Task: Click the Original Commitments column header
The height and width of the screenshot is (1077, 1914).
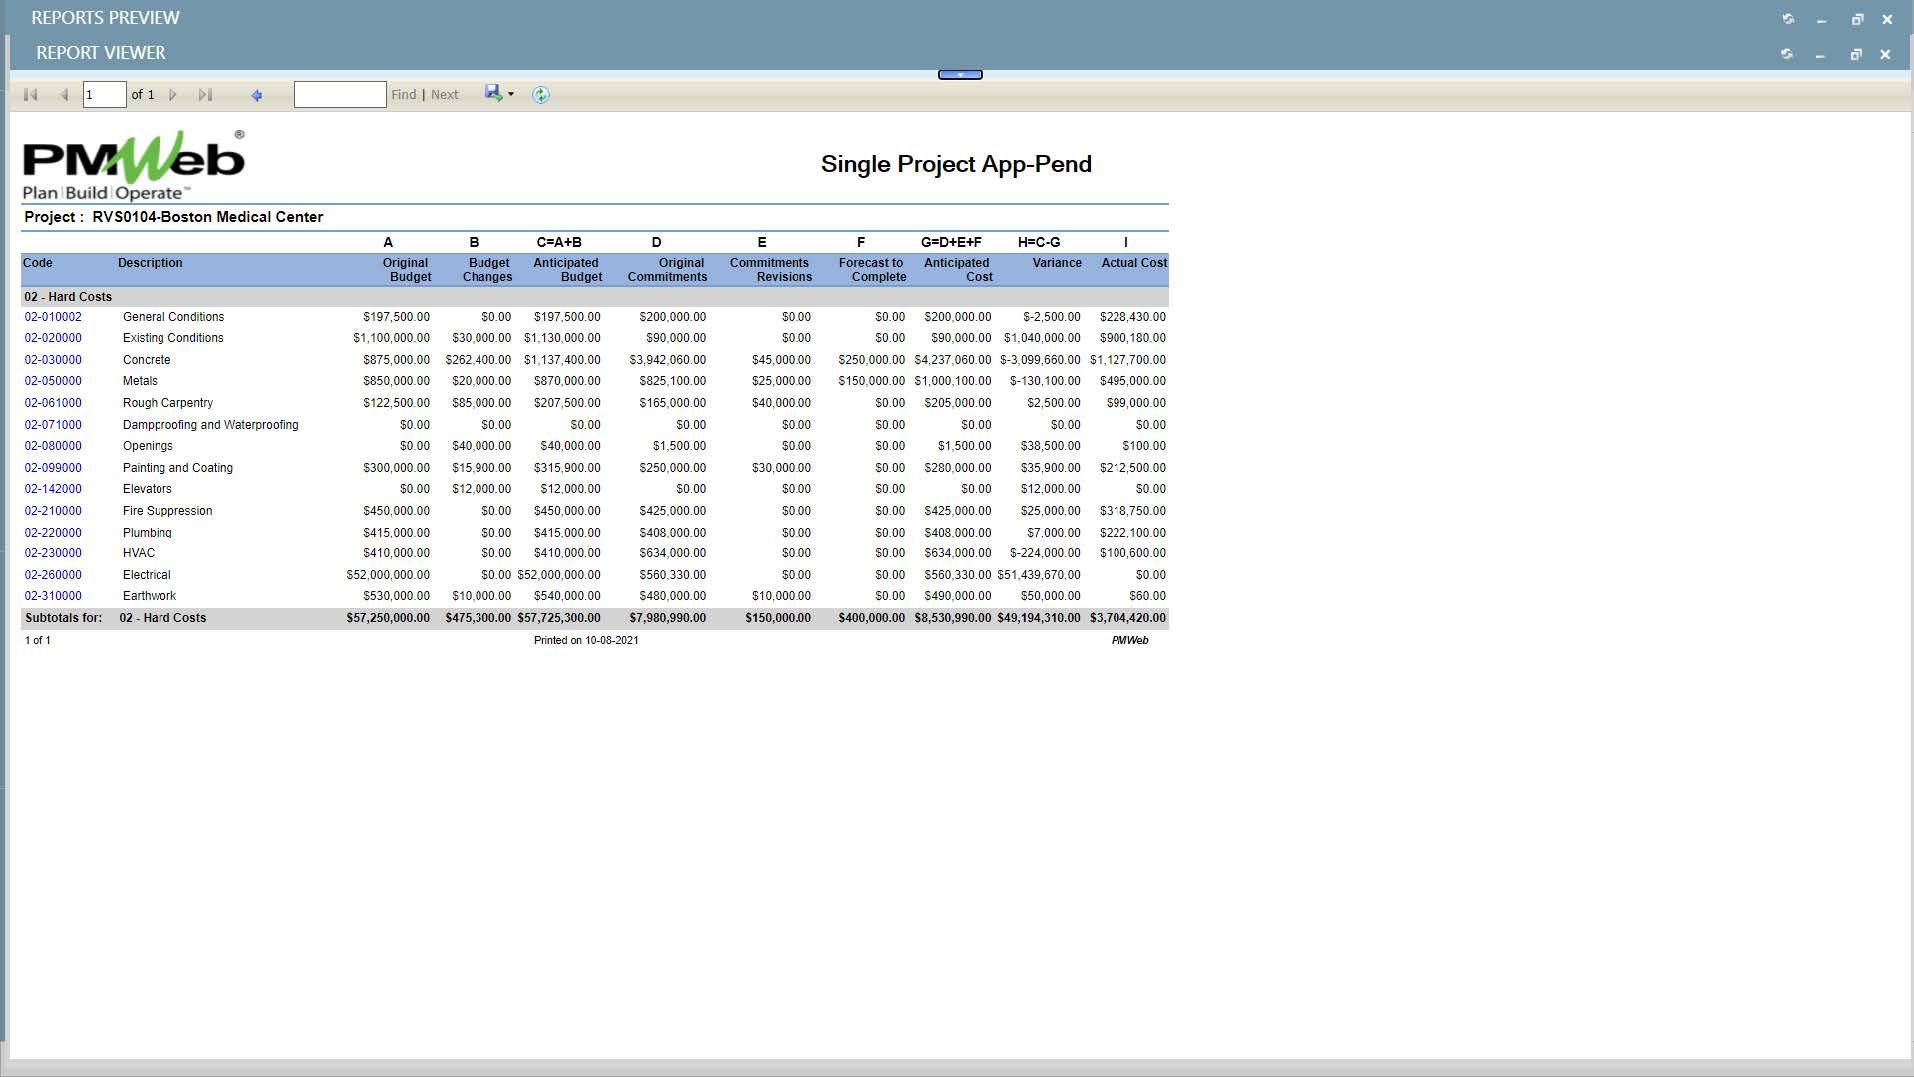Action: 667,270
